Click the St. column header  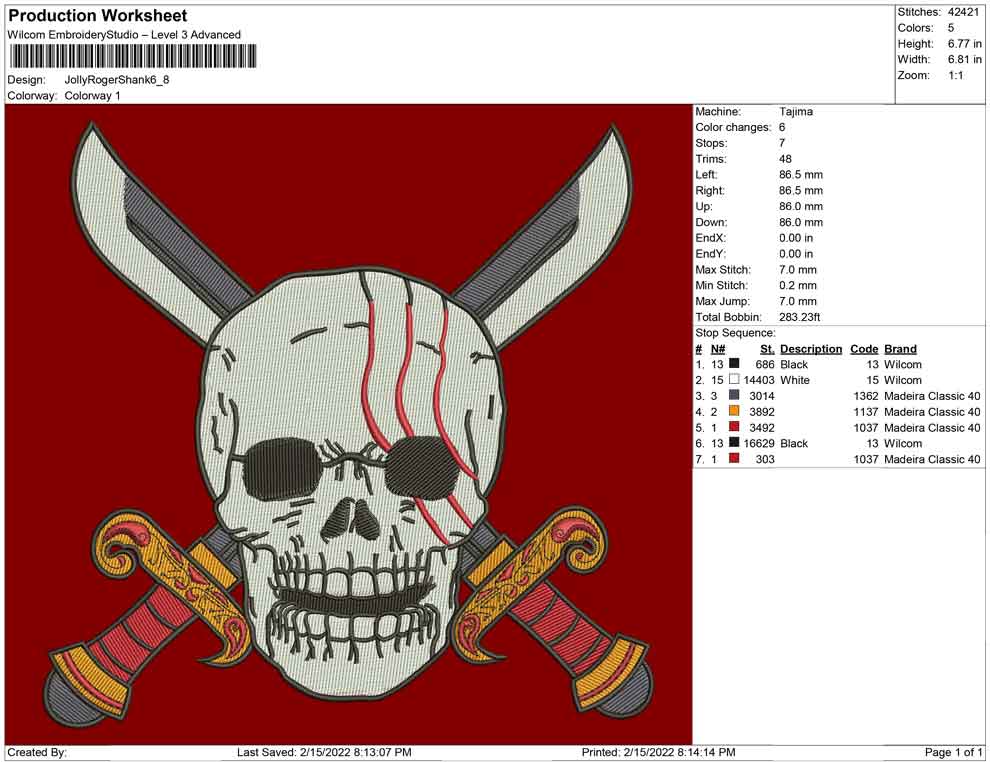click(767, 349)
